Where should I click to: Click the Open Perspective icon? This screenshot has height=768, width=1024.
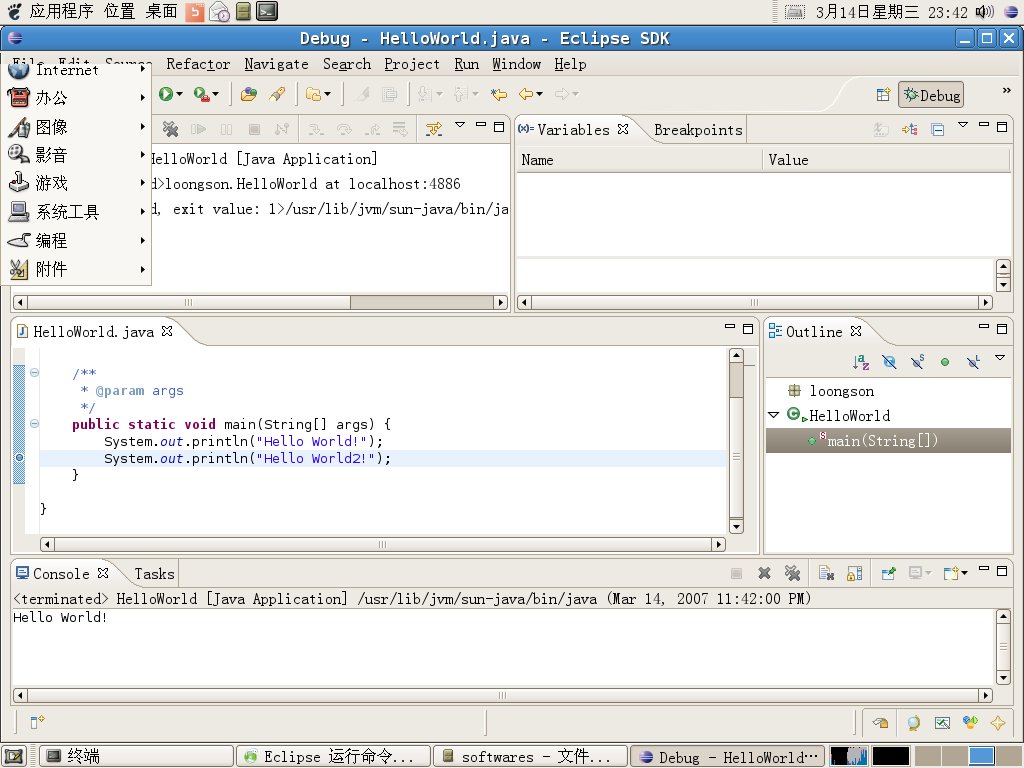tap(883, 95)
